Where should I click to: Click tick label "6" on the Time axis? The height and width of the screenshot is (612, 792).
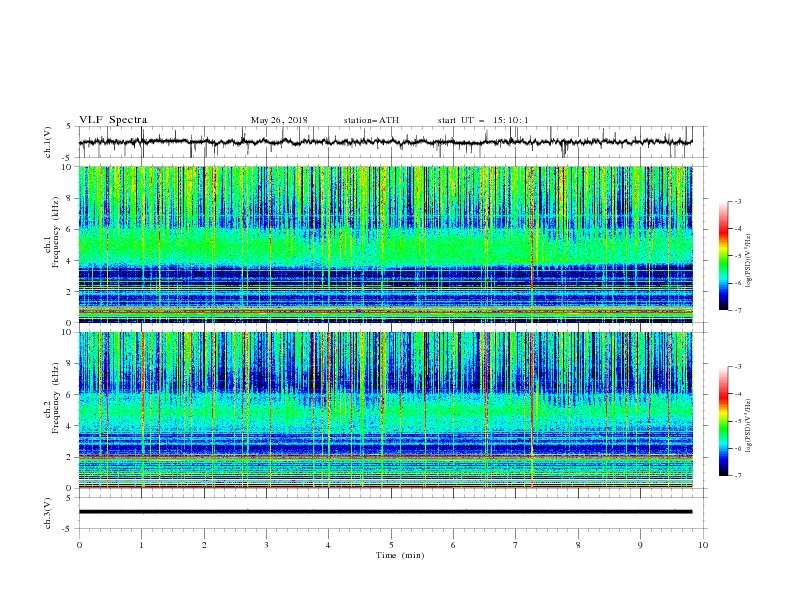[453, 545]
